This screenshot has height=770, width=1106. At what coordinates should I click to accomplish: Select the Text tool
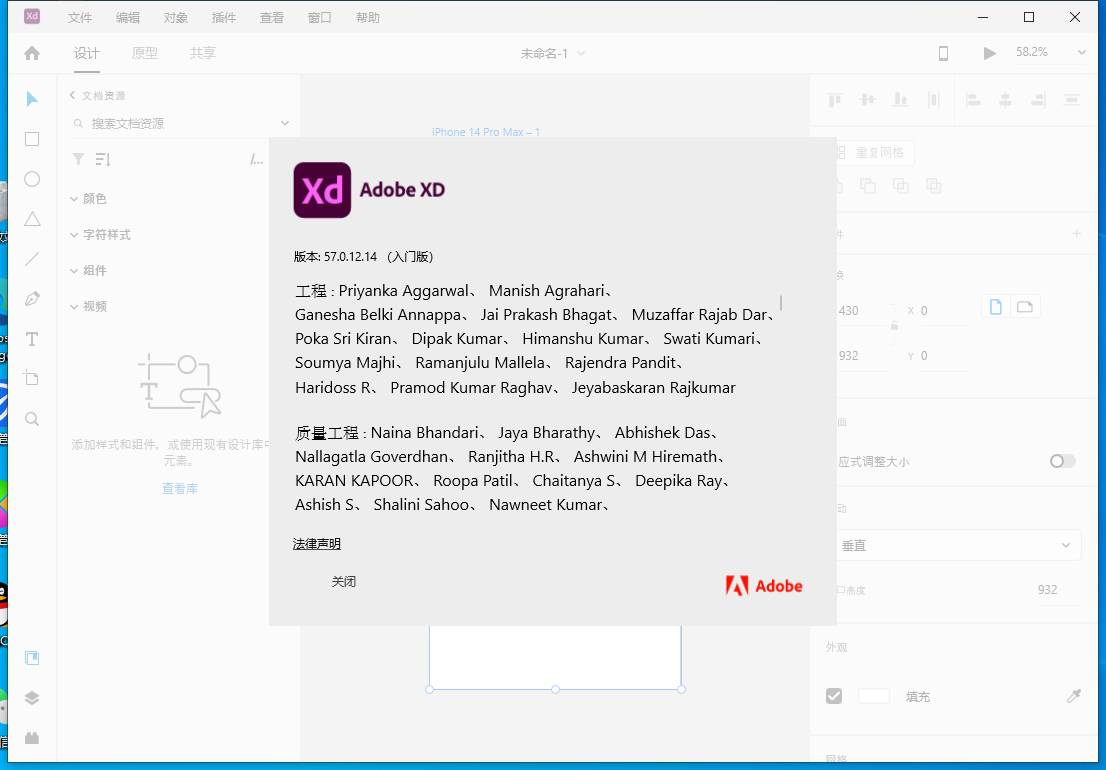coord(31,339)
